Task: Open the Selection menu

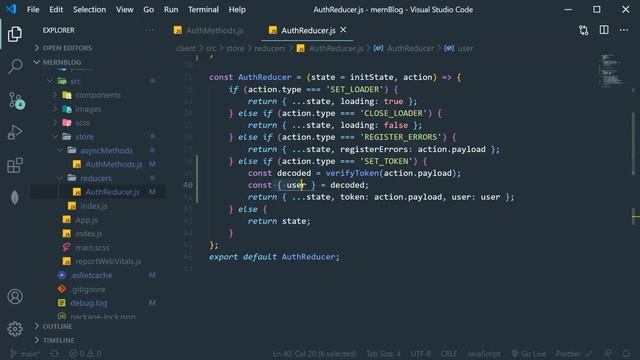Action: (89, 9)
